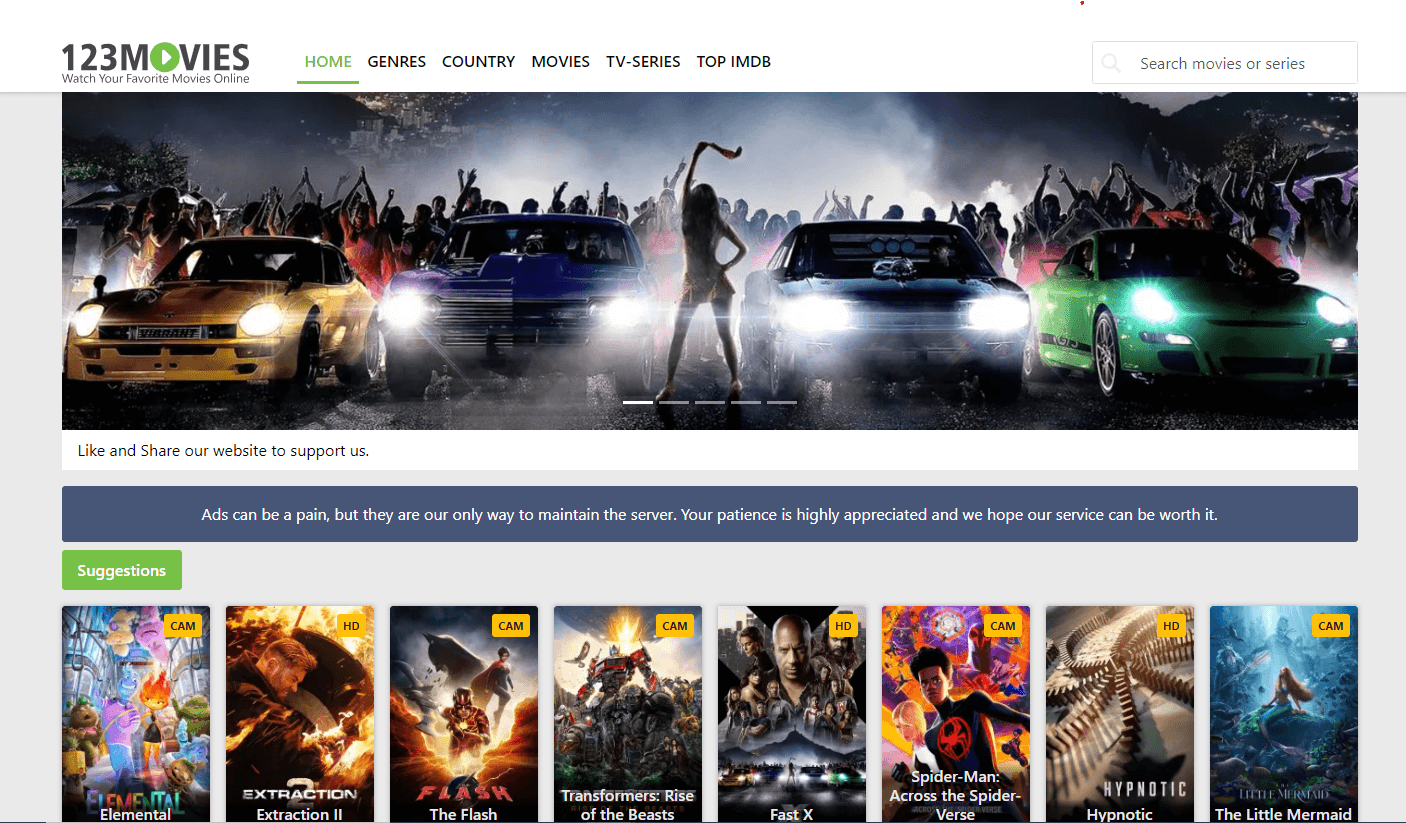The width and height of the screenshot is (1406, 823).
Task: Click the CAM badge on The Flash
Action: [511, 626]
